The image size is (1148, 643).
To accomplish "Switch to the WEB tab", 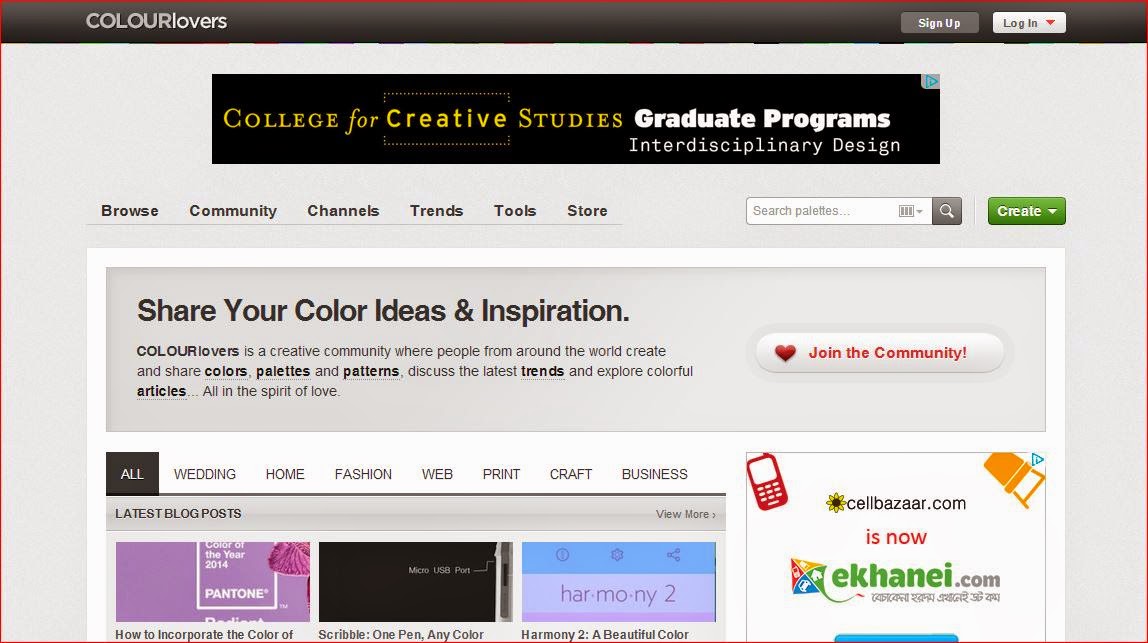I will coord(437,474).
